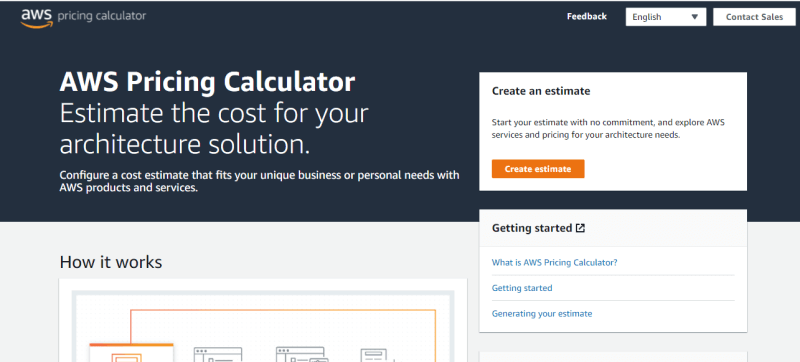The image size is (800, 362).
Task: Open What is AWS Pricing Calculator? link
Action: [x=555, y=263]
